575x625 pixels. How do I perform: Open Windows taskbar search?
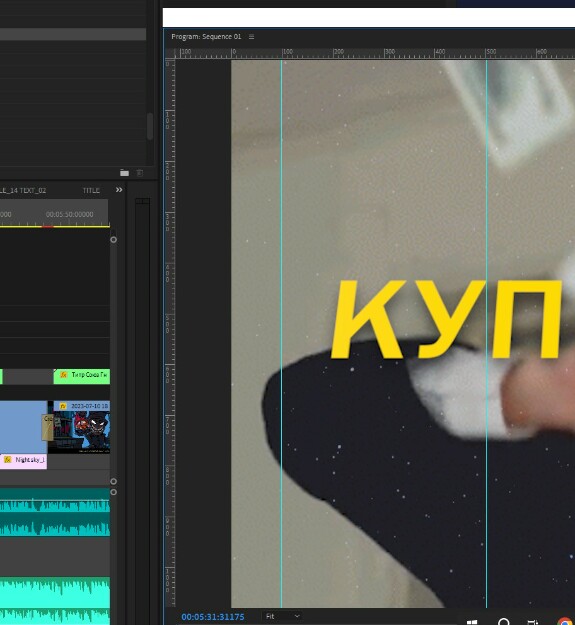click(504, 622)
